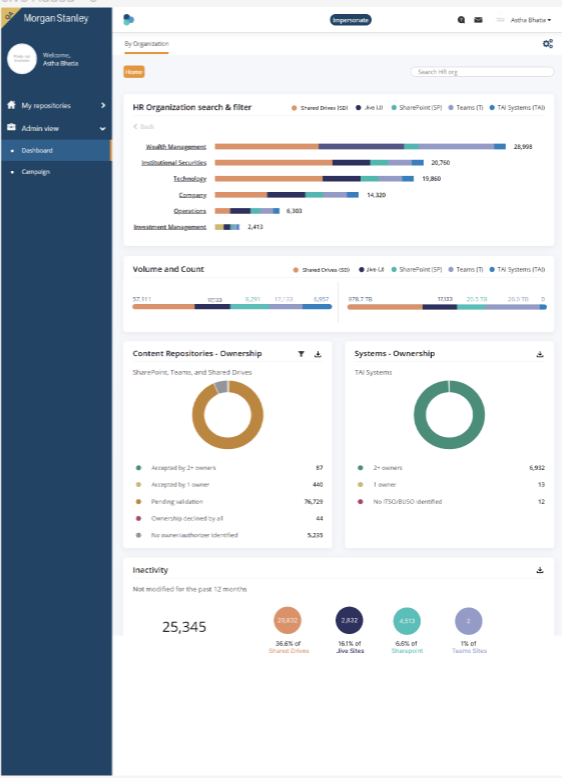Open the Wealth Management link
This screenshot has width=562, height=778.
[x=176, y=147]
